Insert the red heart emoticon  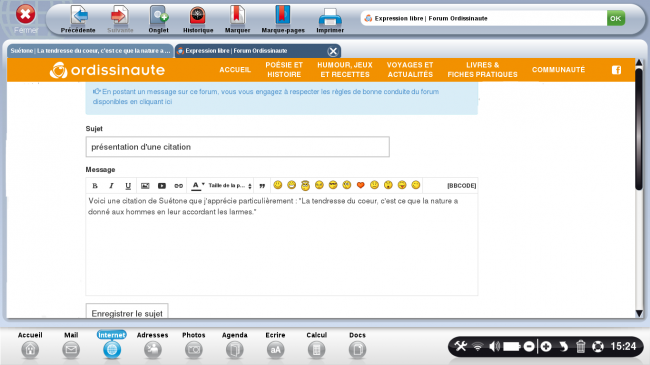361,185
